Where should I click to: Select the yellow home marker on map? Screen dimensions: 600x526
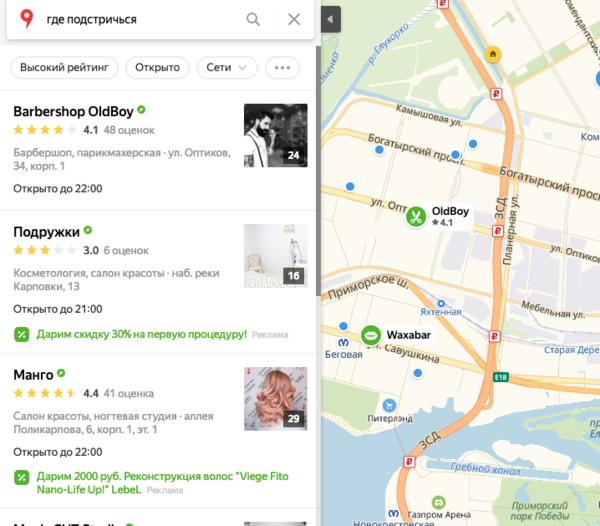point(493,54)
